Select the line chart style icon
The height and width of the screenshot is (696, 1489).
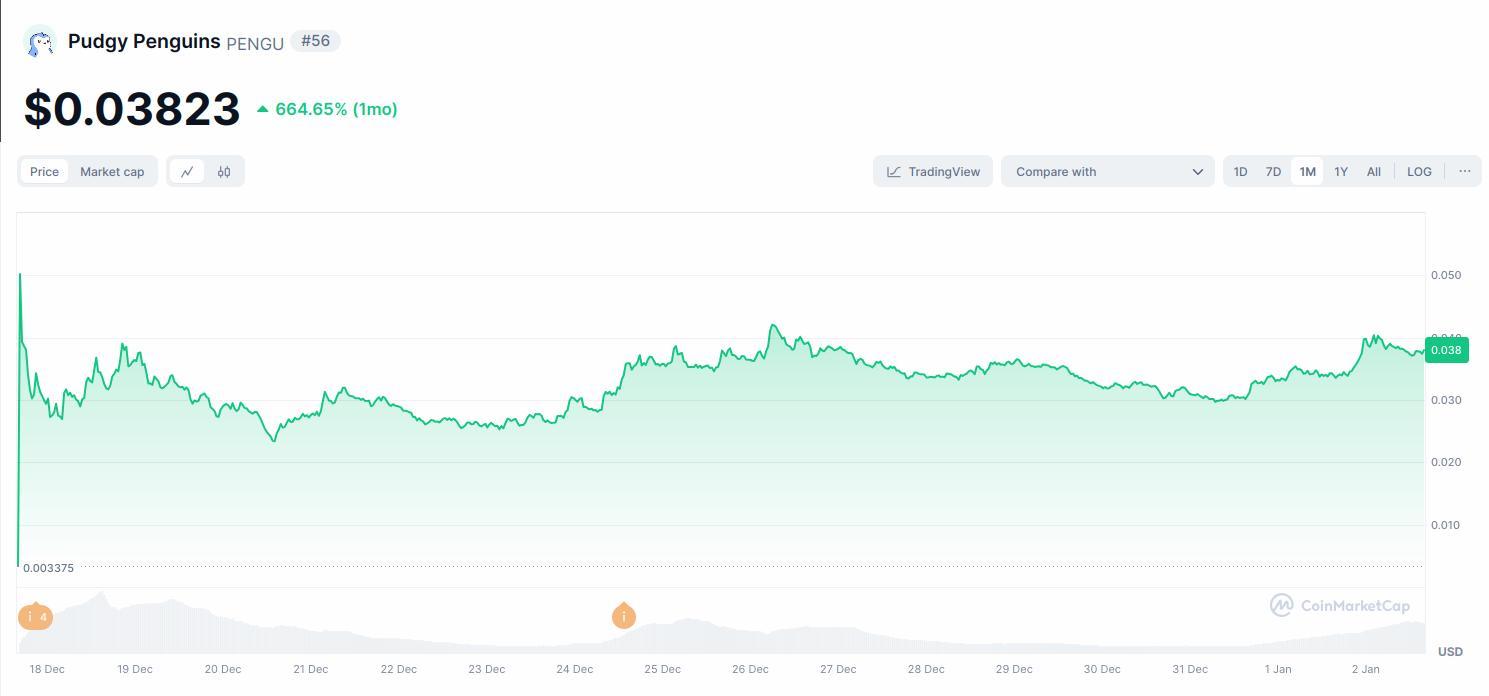(186, 171)
